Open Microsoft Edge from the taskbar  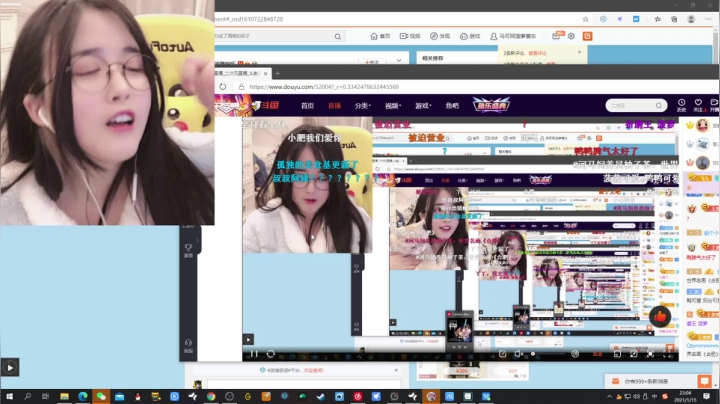(x=83, y=396)
